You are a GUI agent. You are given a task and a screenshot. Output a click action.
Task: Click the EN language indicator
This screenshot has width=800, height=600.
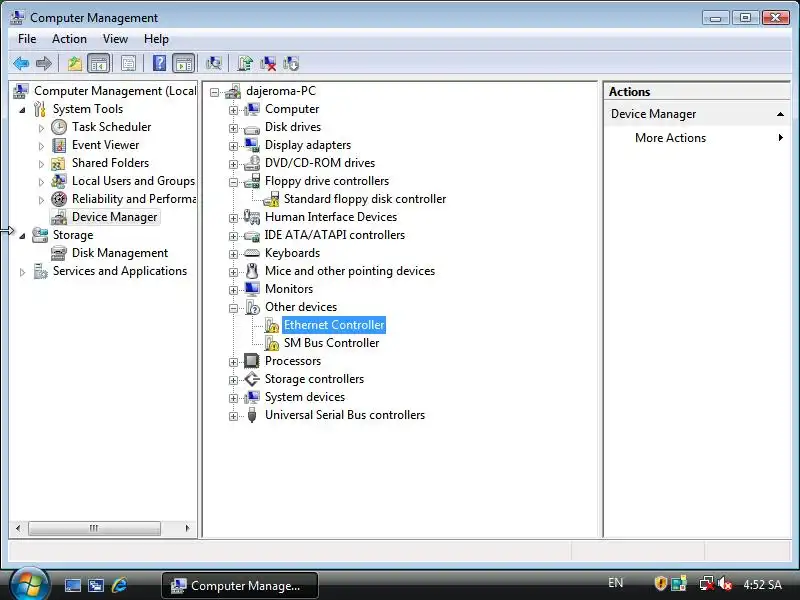[x=616, y=583]
